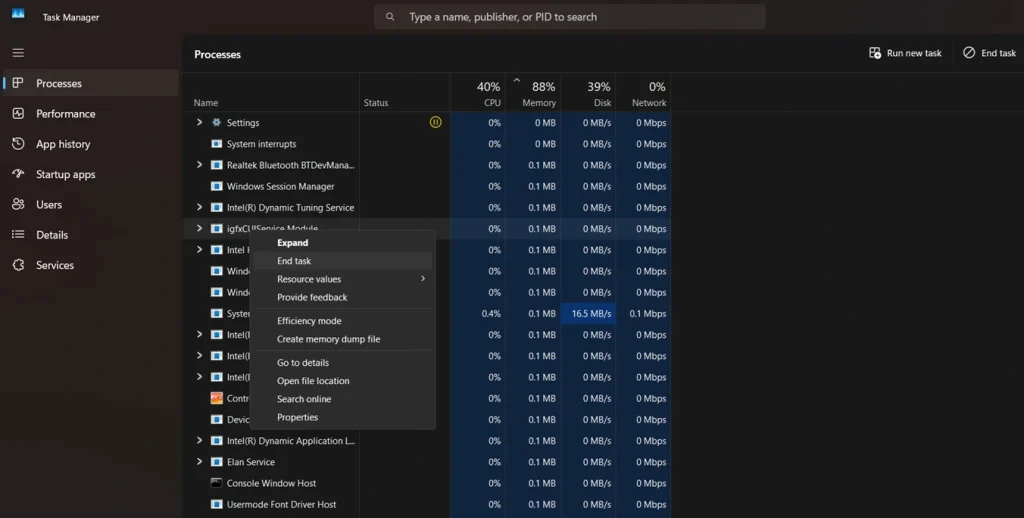
Task: Click the Intel Dynamic Application L... icon
Action: [x=216, y=440]
